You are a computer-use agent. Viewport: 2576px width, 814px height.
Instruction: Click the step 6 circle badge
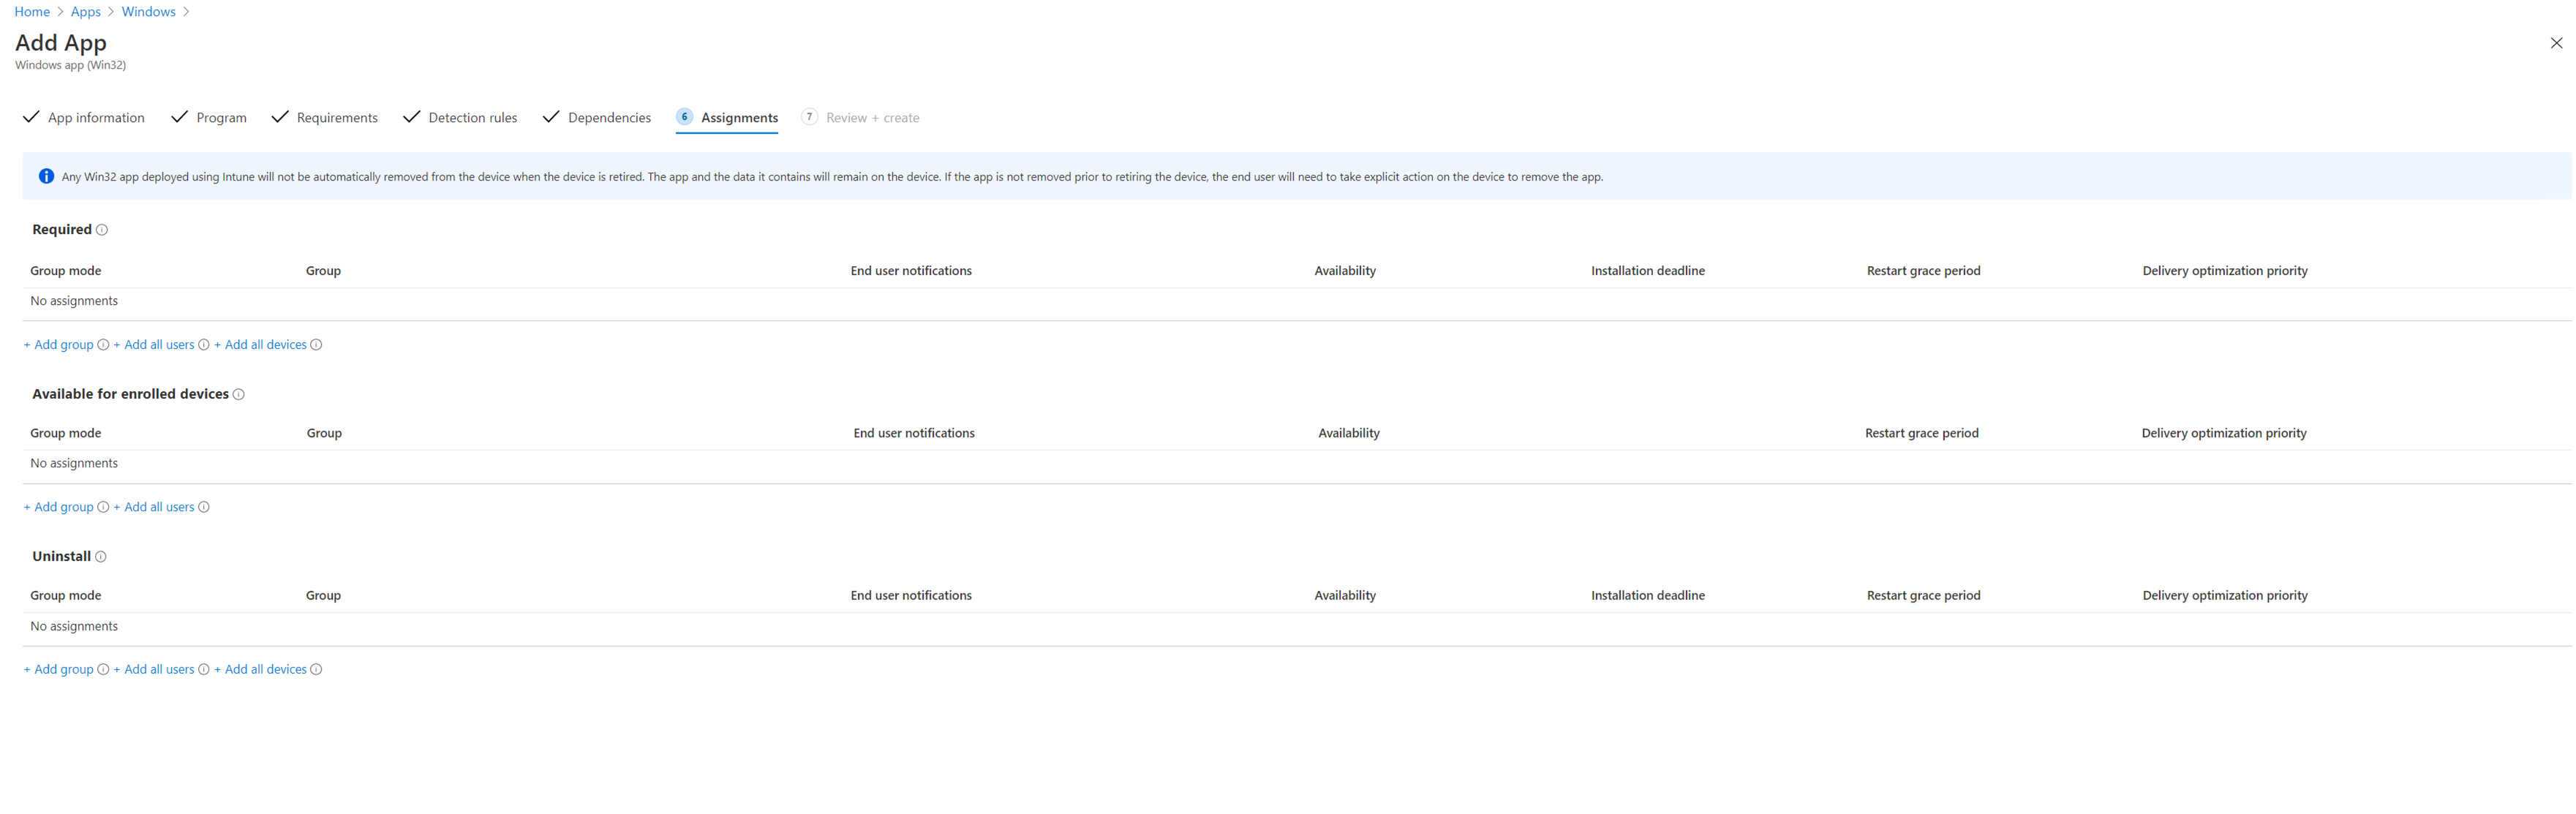point(685,117)
